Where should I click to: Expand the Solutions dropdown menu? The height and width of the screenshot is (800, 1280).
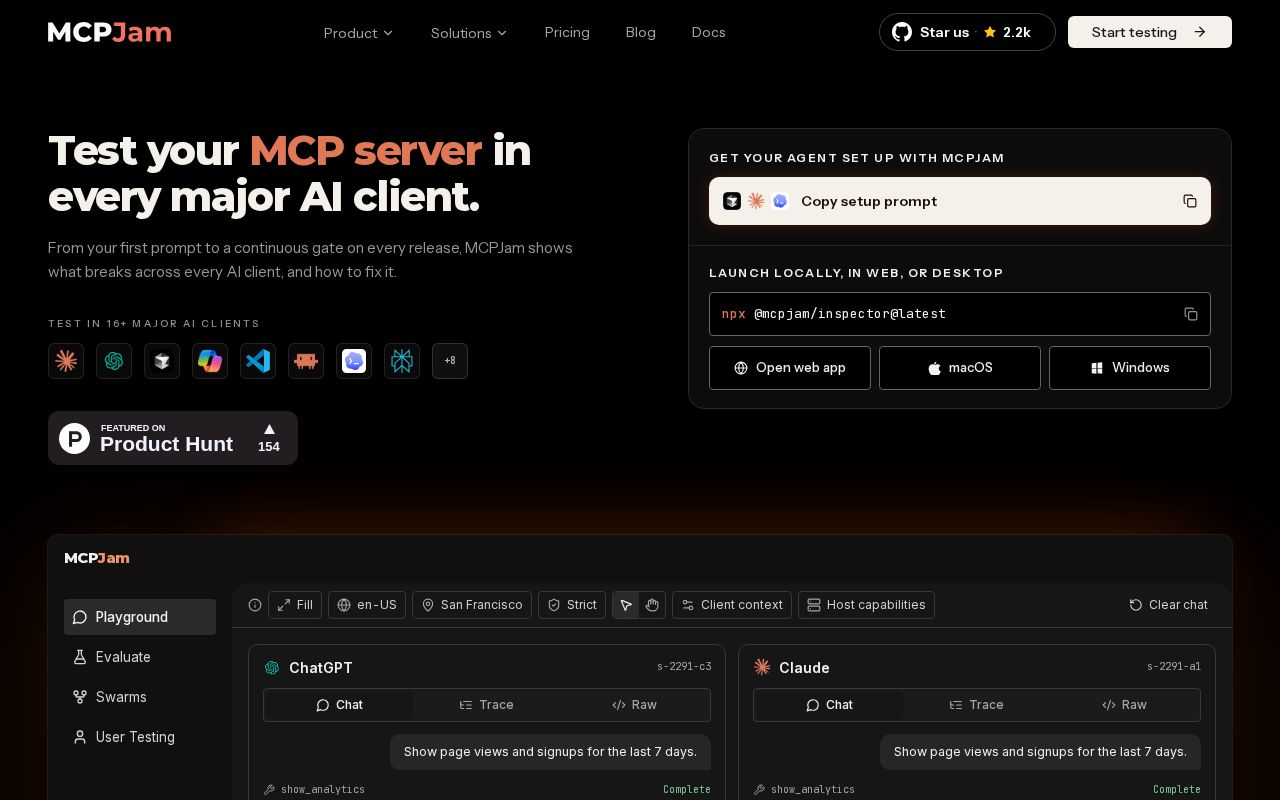tap(469, 33)
